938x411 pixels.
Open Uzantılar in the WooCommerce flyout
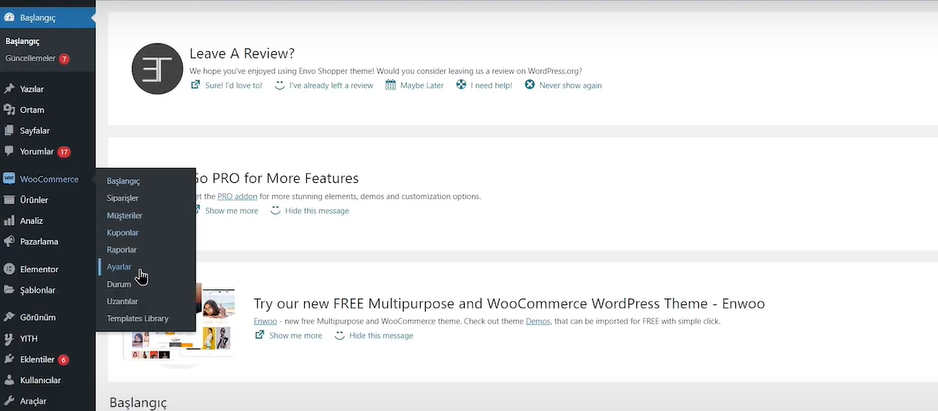click(x=122, y=302)
